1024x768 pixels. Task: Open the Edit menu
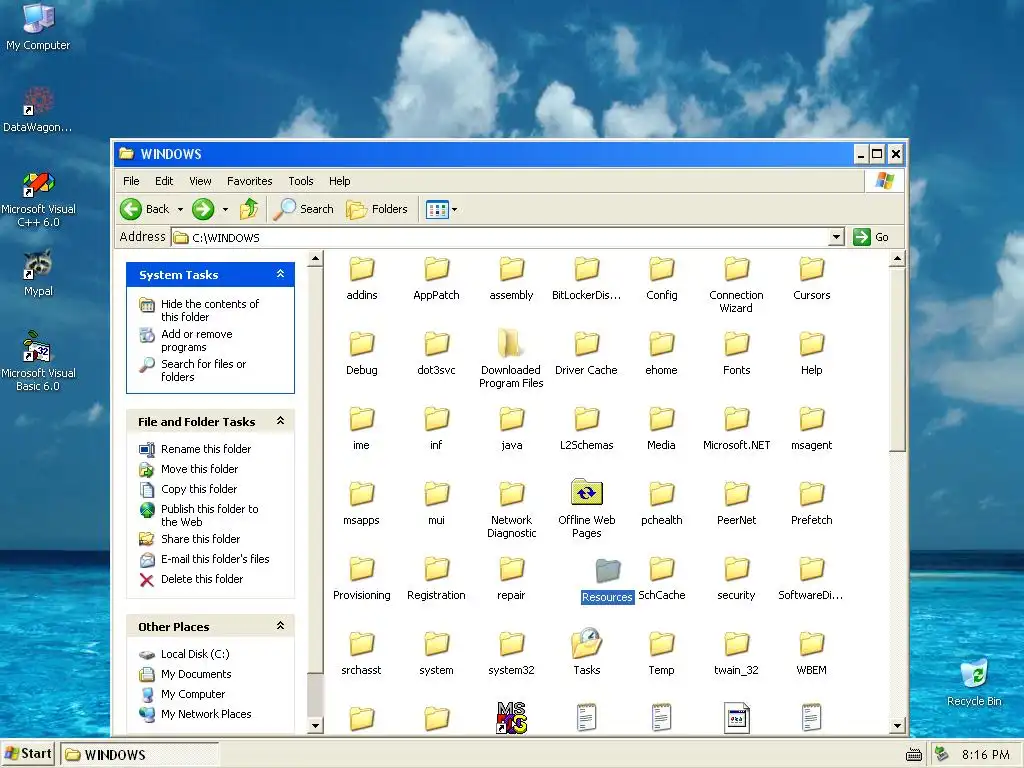(x=164, y=181)
